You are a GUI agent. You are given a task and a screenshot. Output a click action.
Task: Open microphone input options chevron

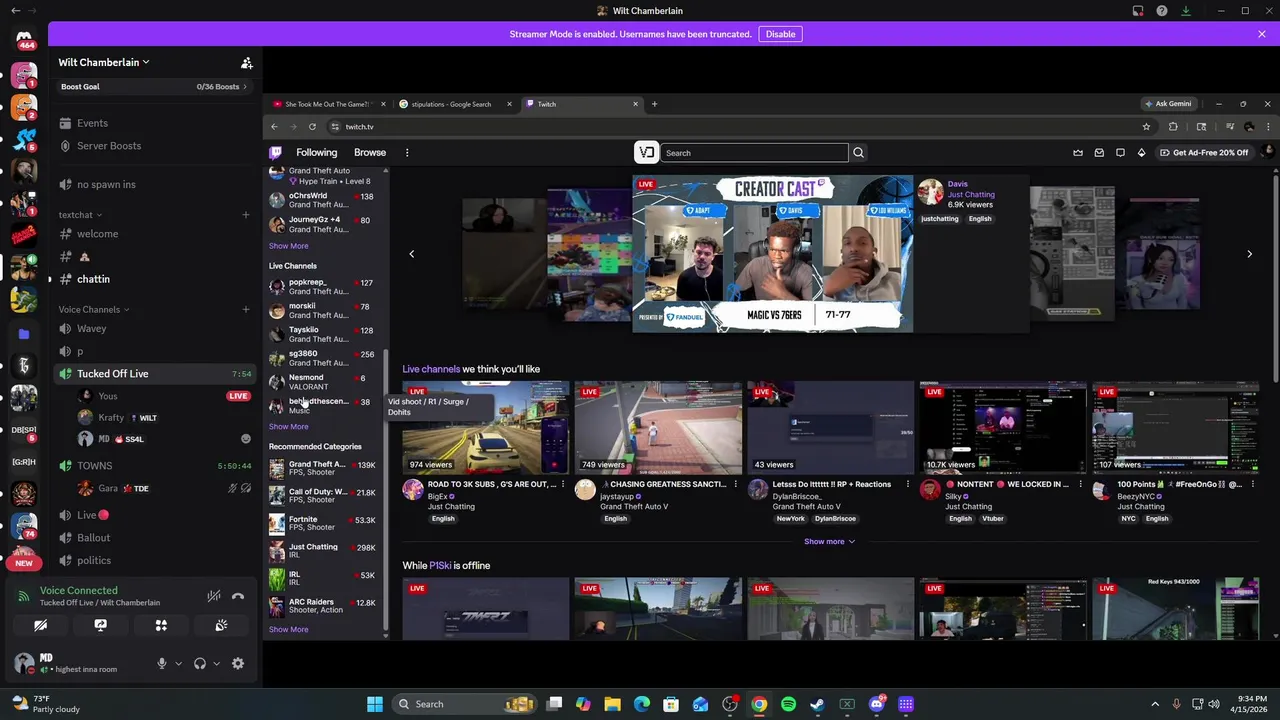[x=178, y=663]
